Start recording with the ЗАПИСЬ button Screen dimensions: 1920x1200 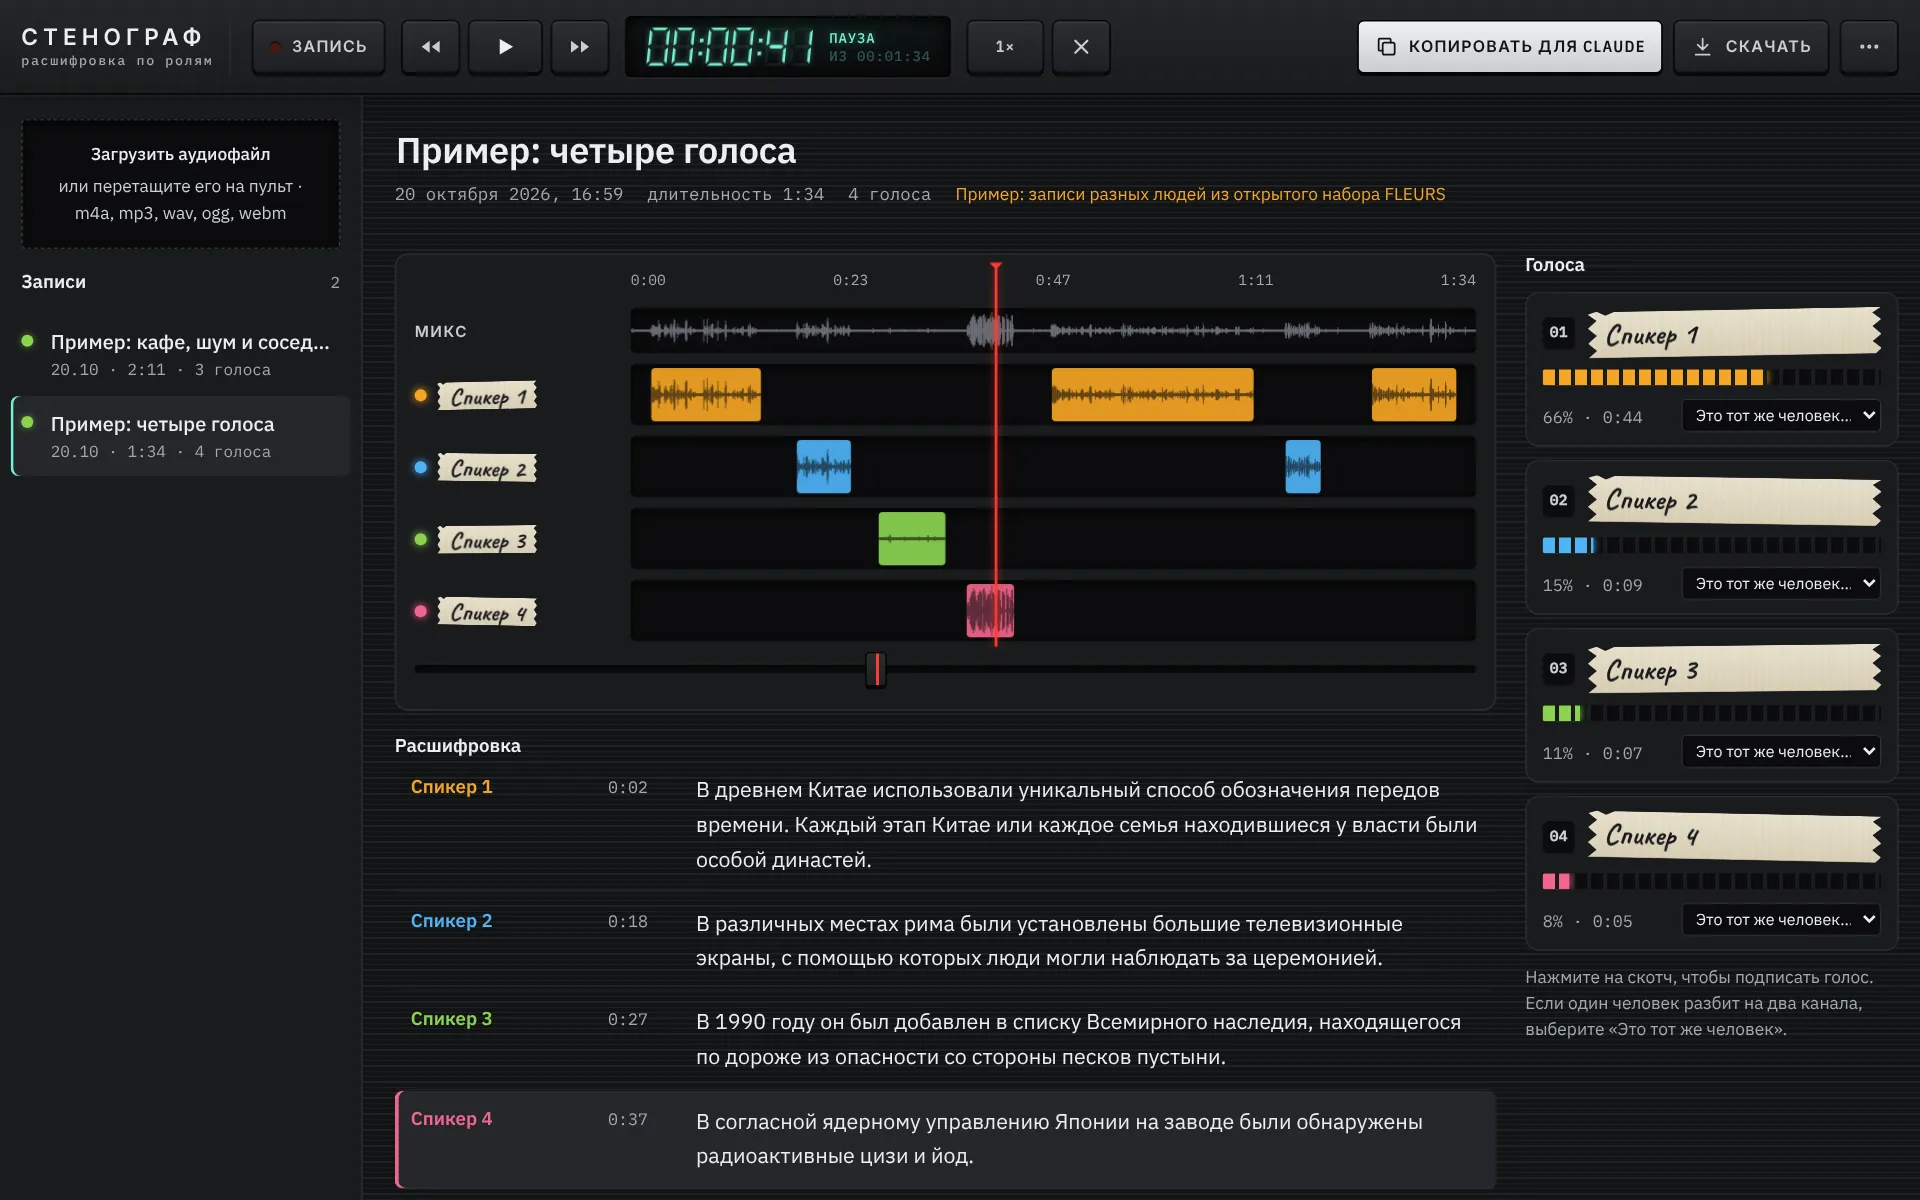click(318, 47)
